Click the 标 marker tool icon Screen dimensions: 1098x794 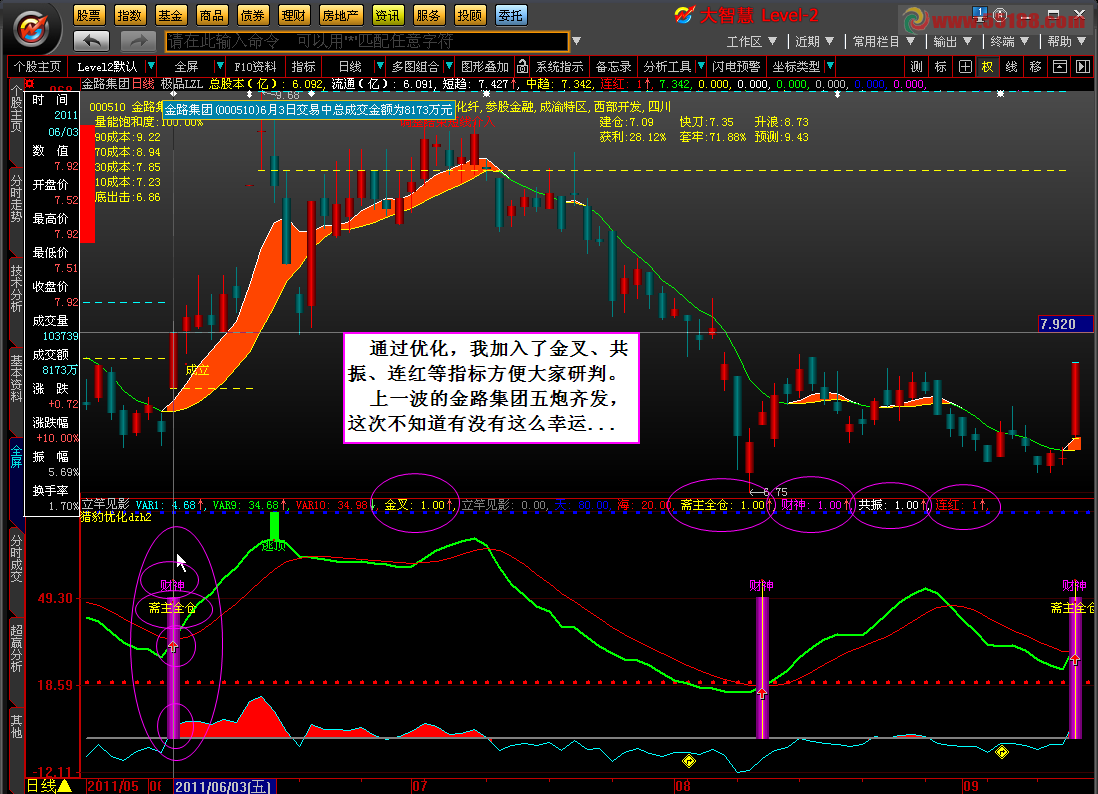pyautogui.click(x=940, y=67)
